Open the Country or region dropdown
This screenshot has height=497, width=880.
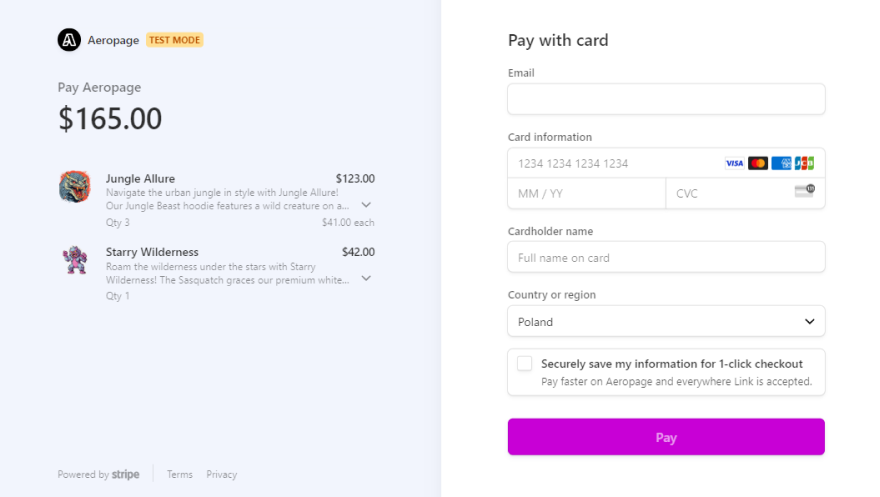666,322
